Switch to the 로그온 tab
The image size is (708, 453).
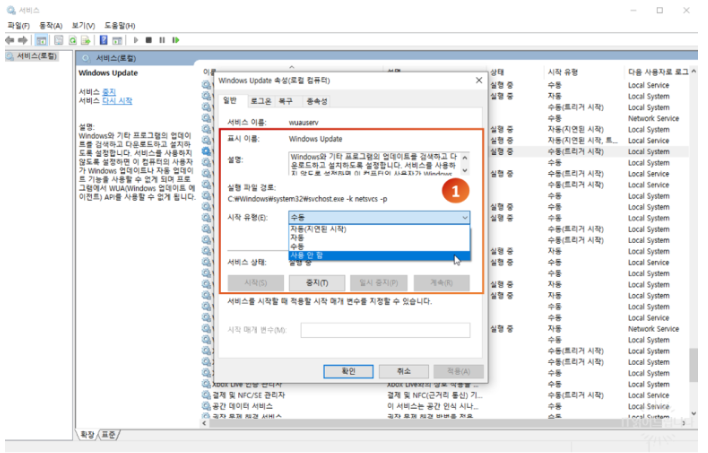(261, 101)
